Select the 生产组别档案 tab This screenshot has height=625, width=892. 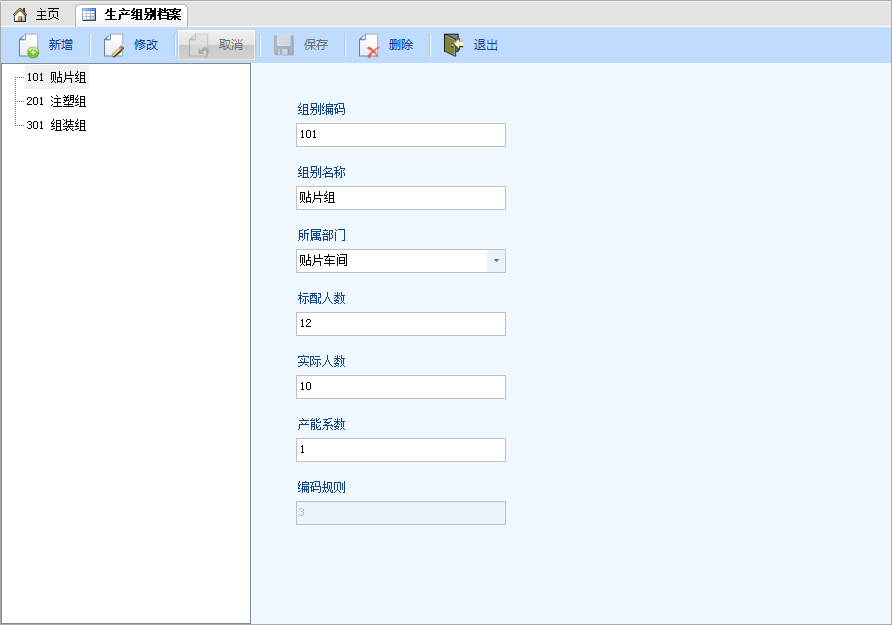coord(132,15)
